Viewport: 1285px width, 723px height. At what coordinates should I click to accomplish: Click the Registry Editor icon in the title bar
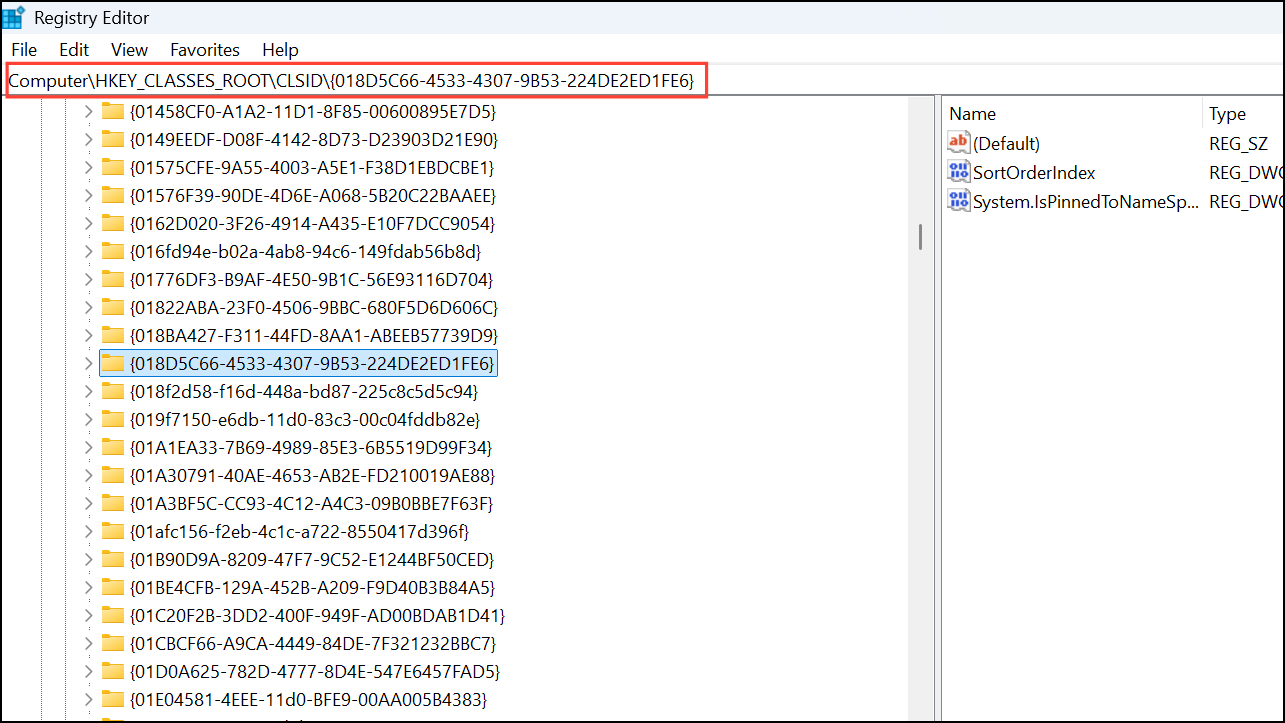(15, 16)
